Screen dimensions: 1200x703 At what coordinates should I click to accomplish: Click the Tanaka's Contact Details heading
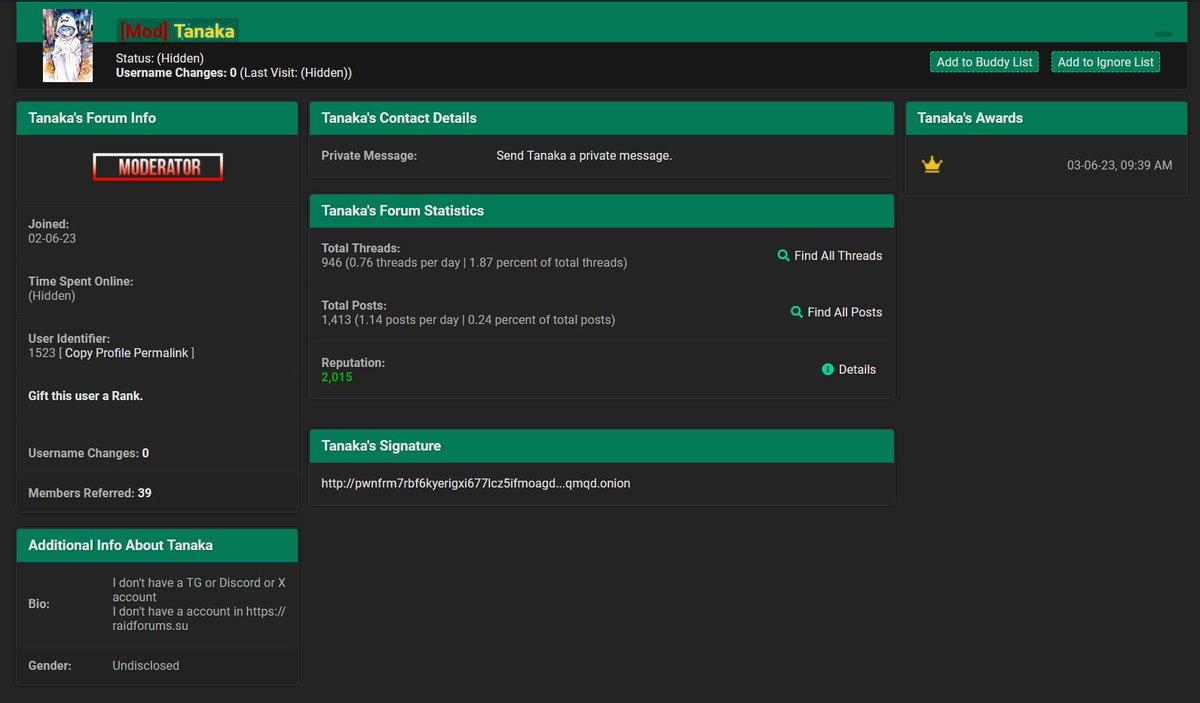pos(399,118)
